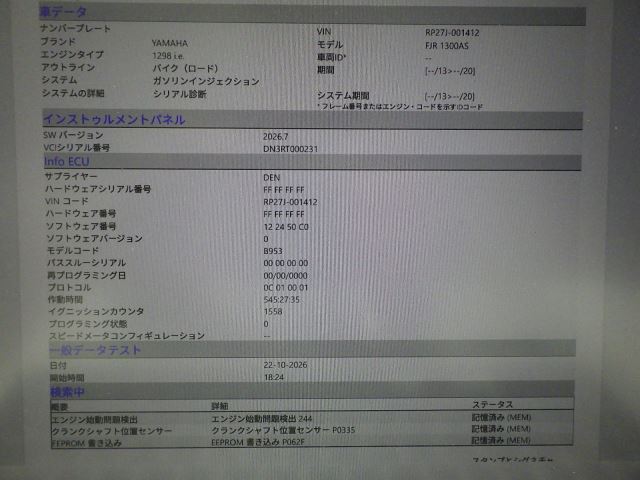Viewport: 640px width, 480px height.
Task: Select the software number 12 24 50 C0
Action: (x=286, y=227)
